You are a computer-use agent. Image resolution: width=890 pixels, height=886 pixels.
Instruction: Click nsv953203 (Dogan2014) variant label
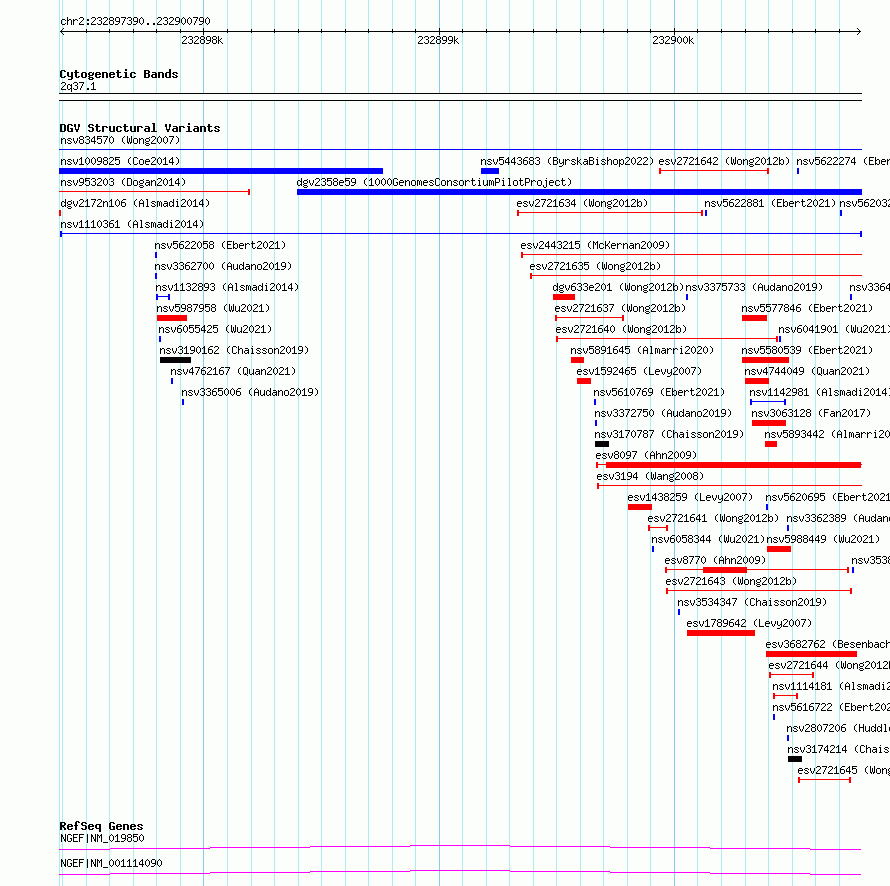pyautogui.click(x=123, y=182)
